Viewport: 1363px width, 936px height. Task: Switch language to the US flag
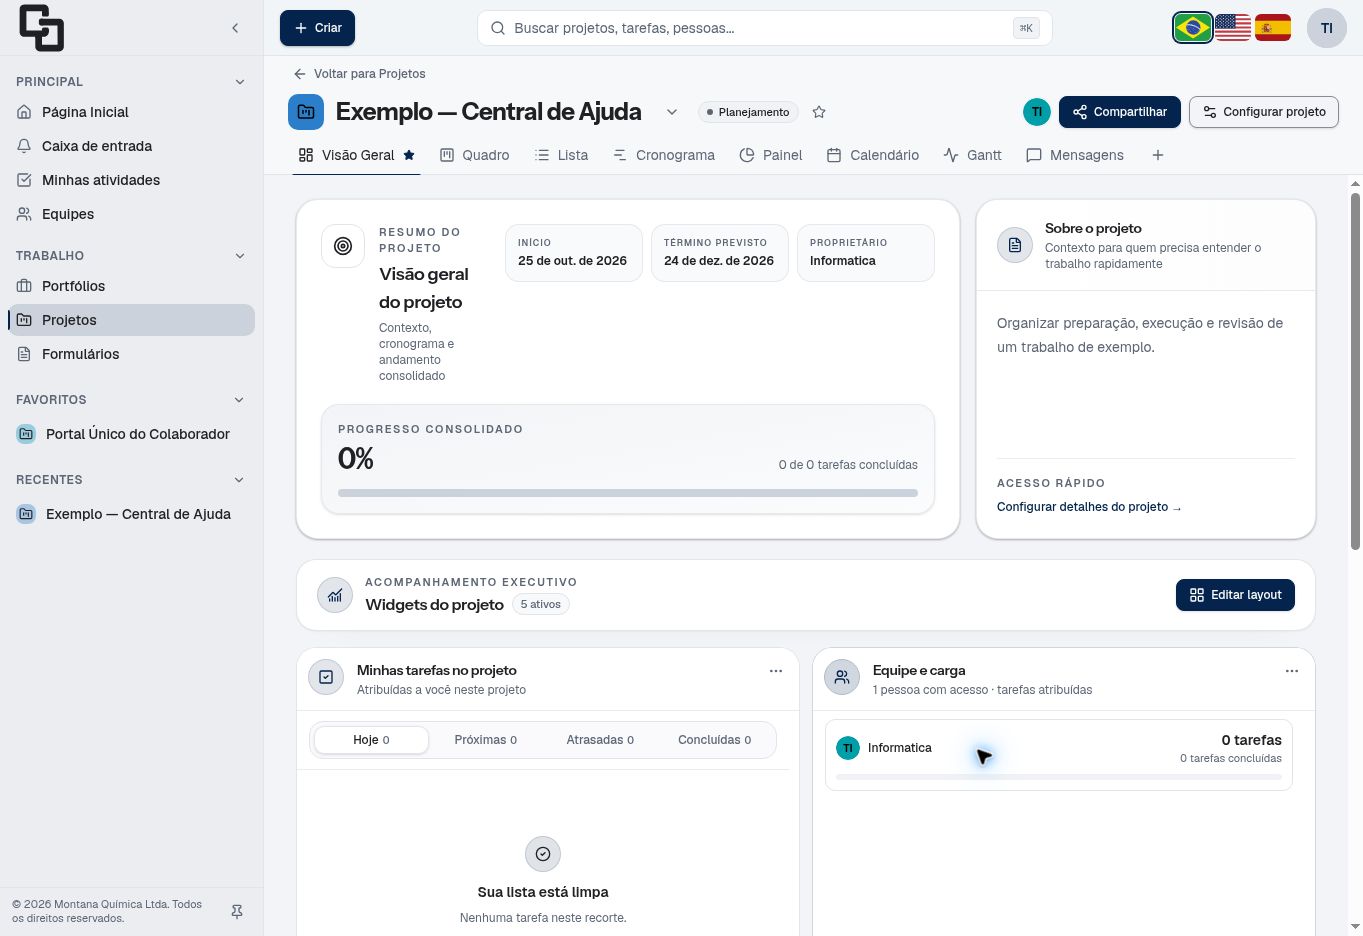coord(1233,28)
